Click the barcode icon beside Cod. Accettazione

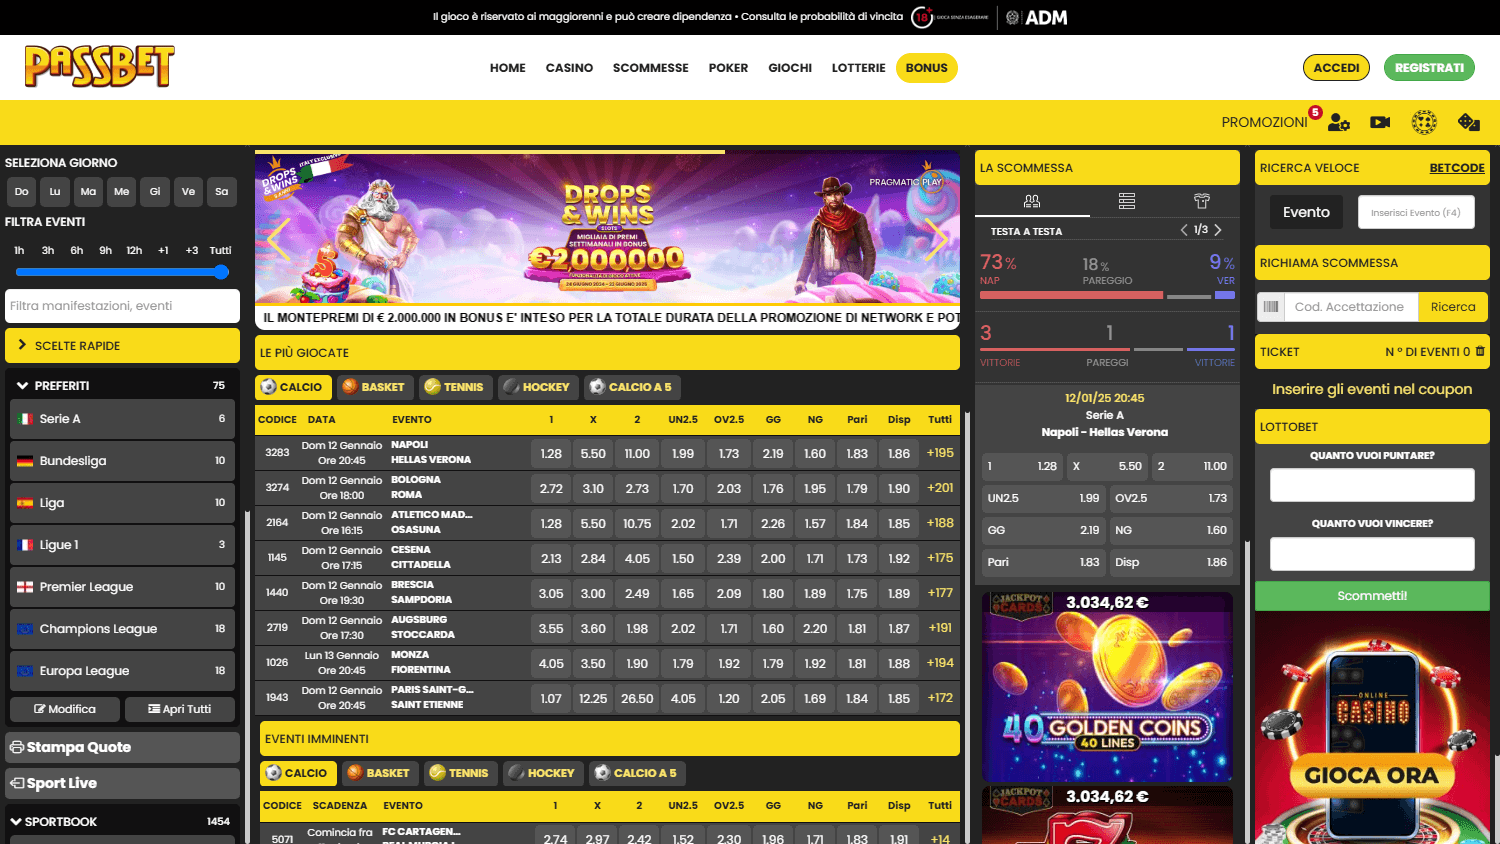pos(1271,307)
